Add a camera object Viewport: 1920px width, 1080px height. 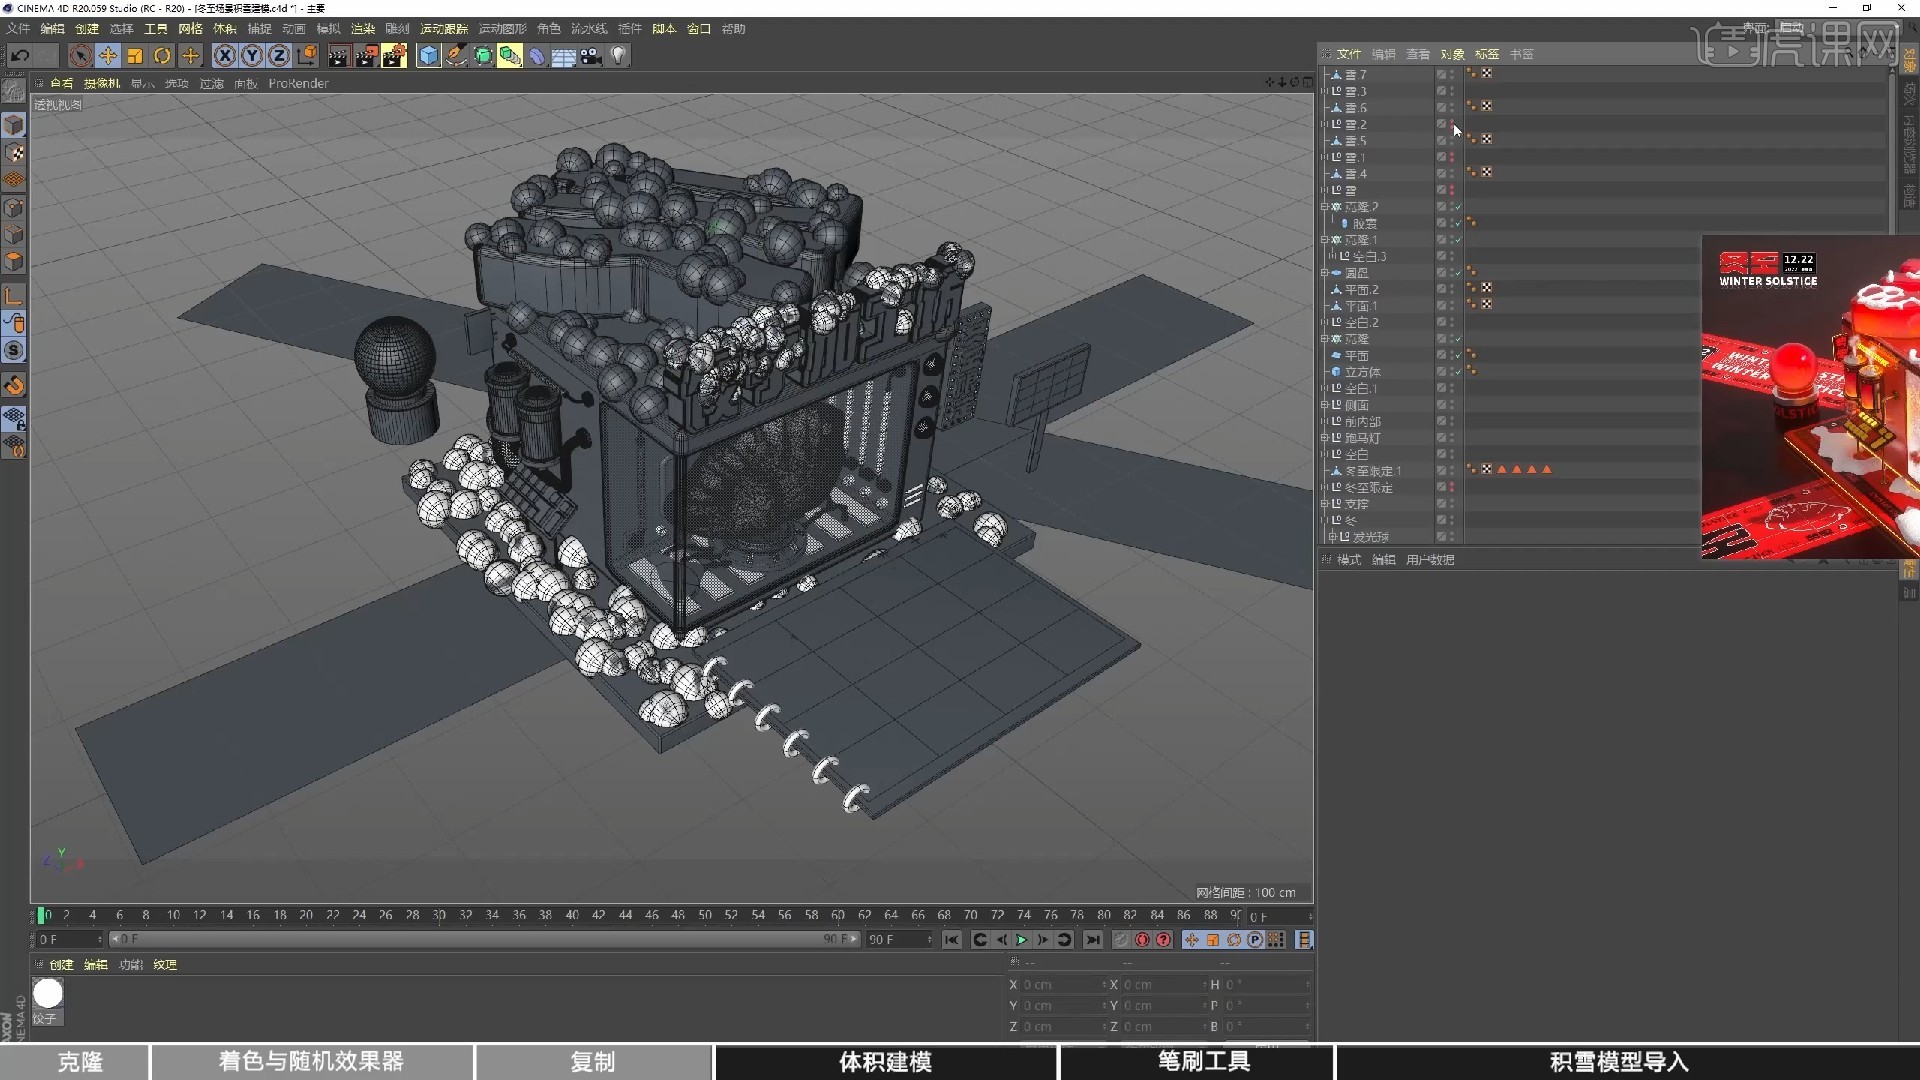(591, 56)
